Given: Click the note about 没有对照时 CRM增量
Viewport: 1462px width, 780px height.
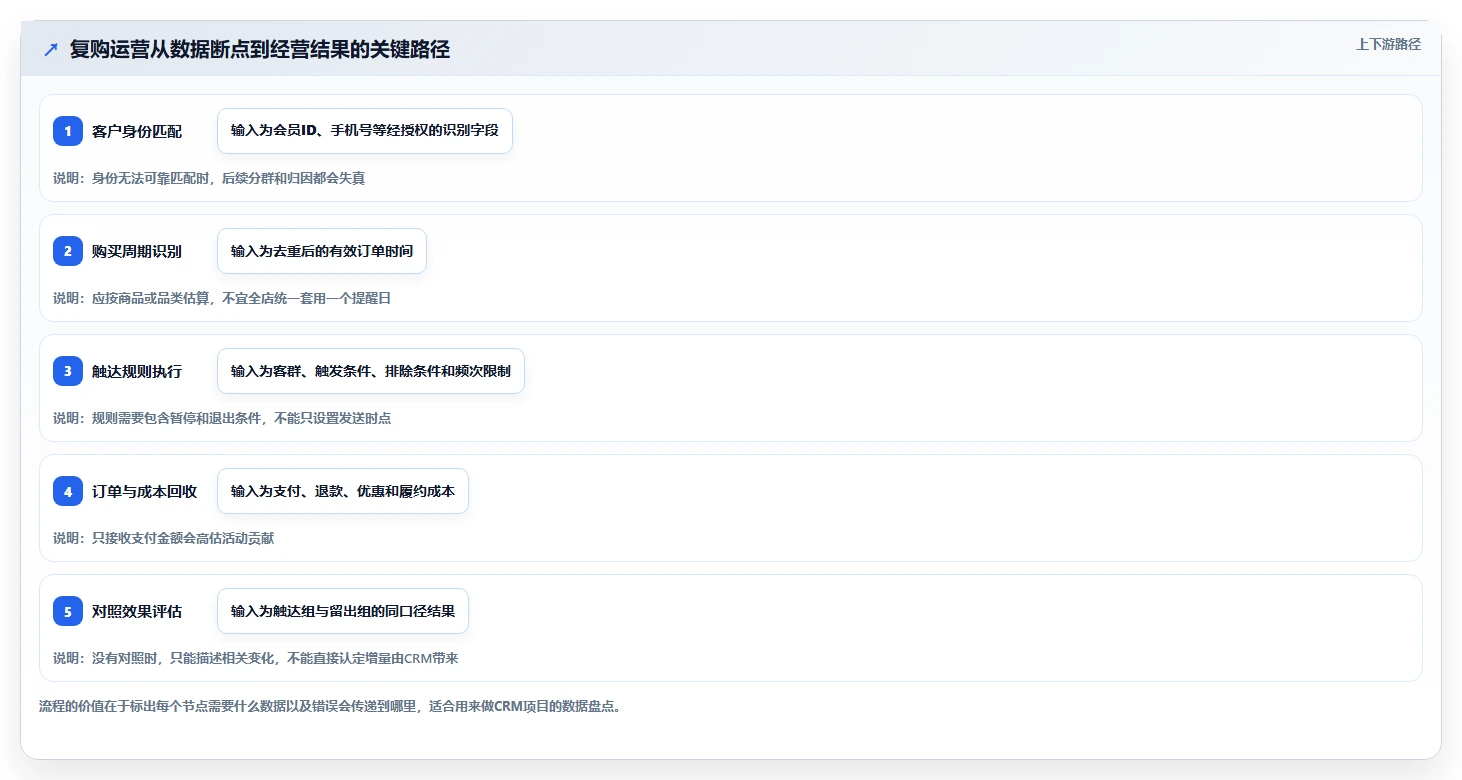Looking at the screenshot, I should tap(256, 658).
